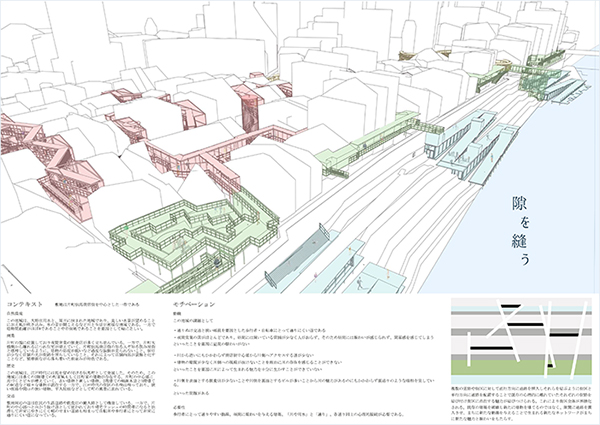
Task: Select the blue riverside pier platforms
Action: (x=469, y=147)
